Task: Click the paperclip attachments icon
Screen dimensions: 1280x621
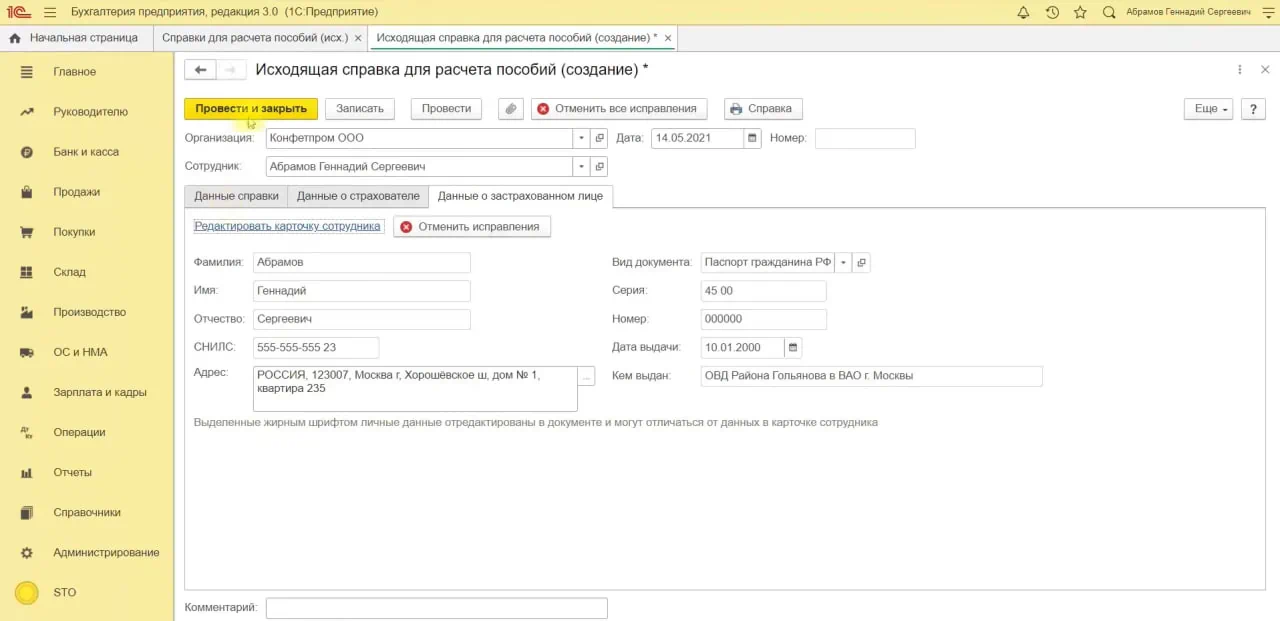Action: pos(511,109)
